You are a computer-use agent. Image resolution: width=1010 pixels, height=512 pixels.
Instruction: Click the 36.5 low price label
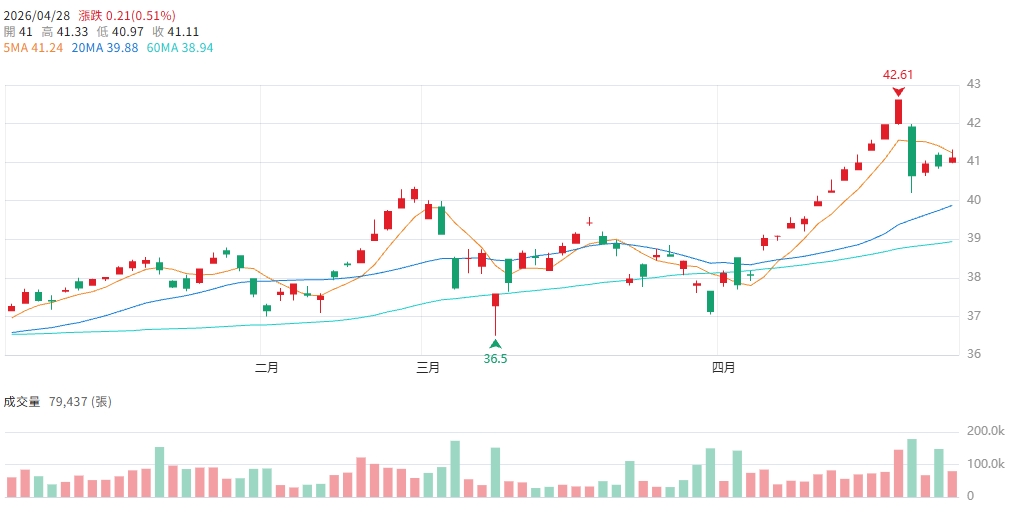[x=495, y=358]
